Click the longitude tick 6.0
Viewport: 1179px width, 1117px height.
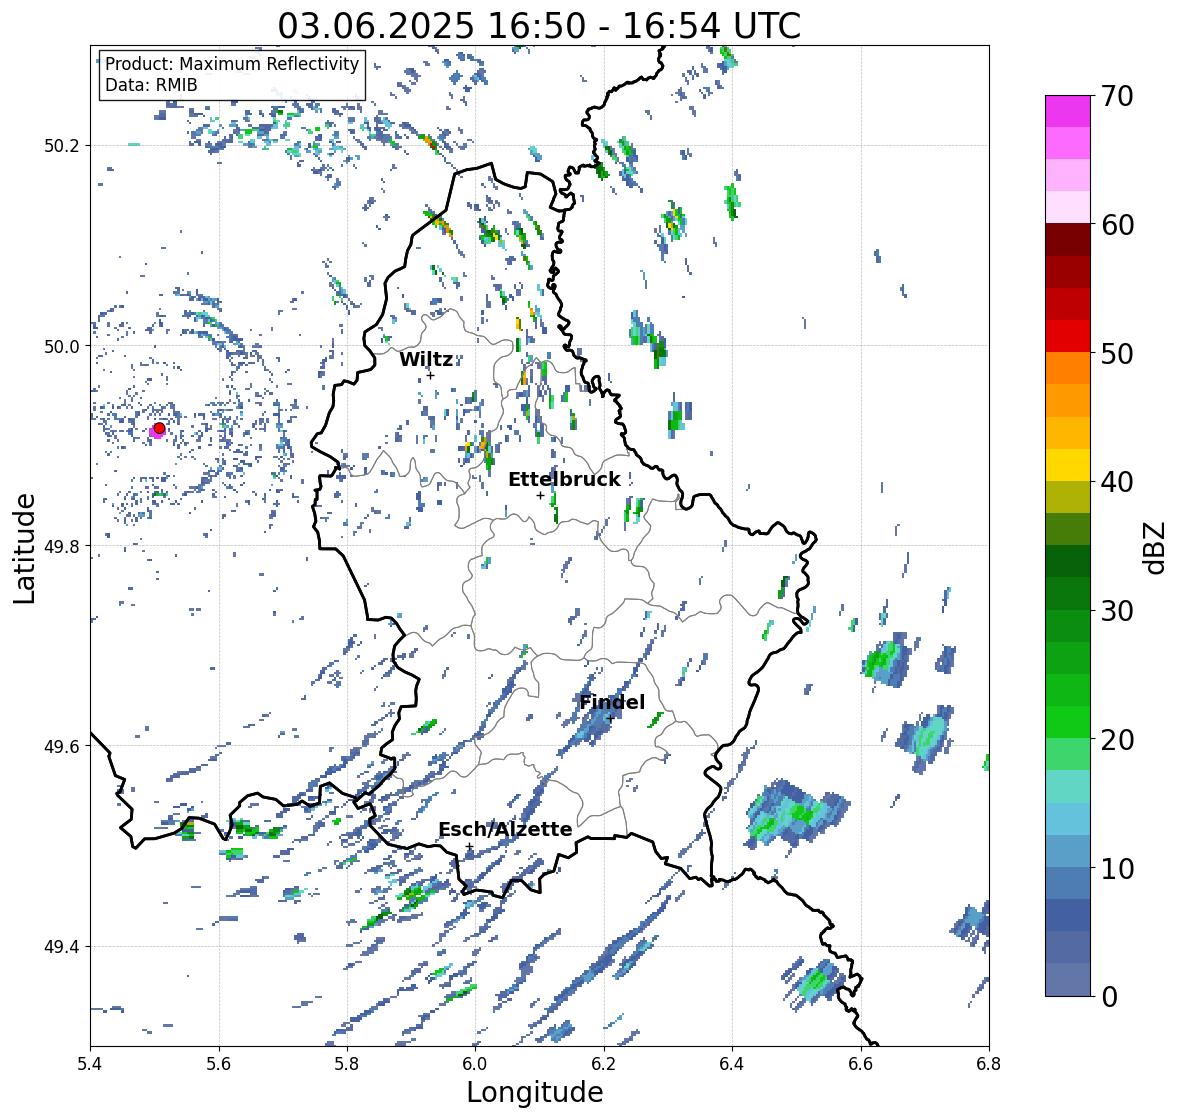click(x=475, y=1064)
